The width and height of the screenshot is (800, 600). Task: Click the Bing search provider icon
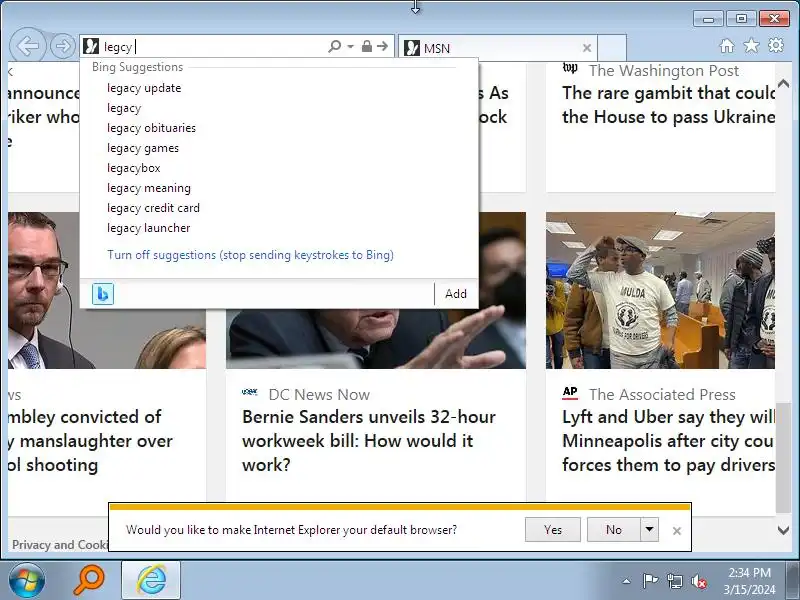pos(103,294)
